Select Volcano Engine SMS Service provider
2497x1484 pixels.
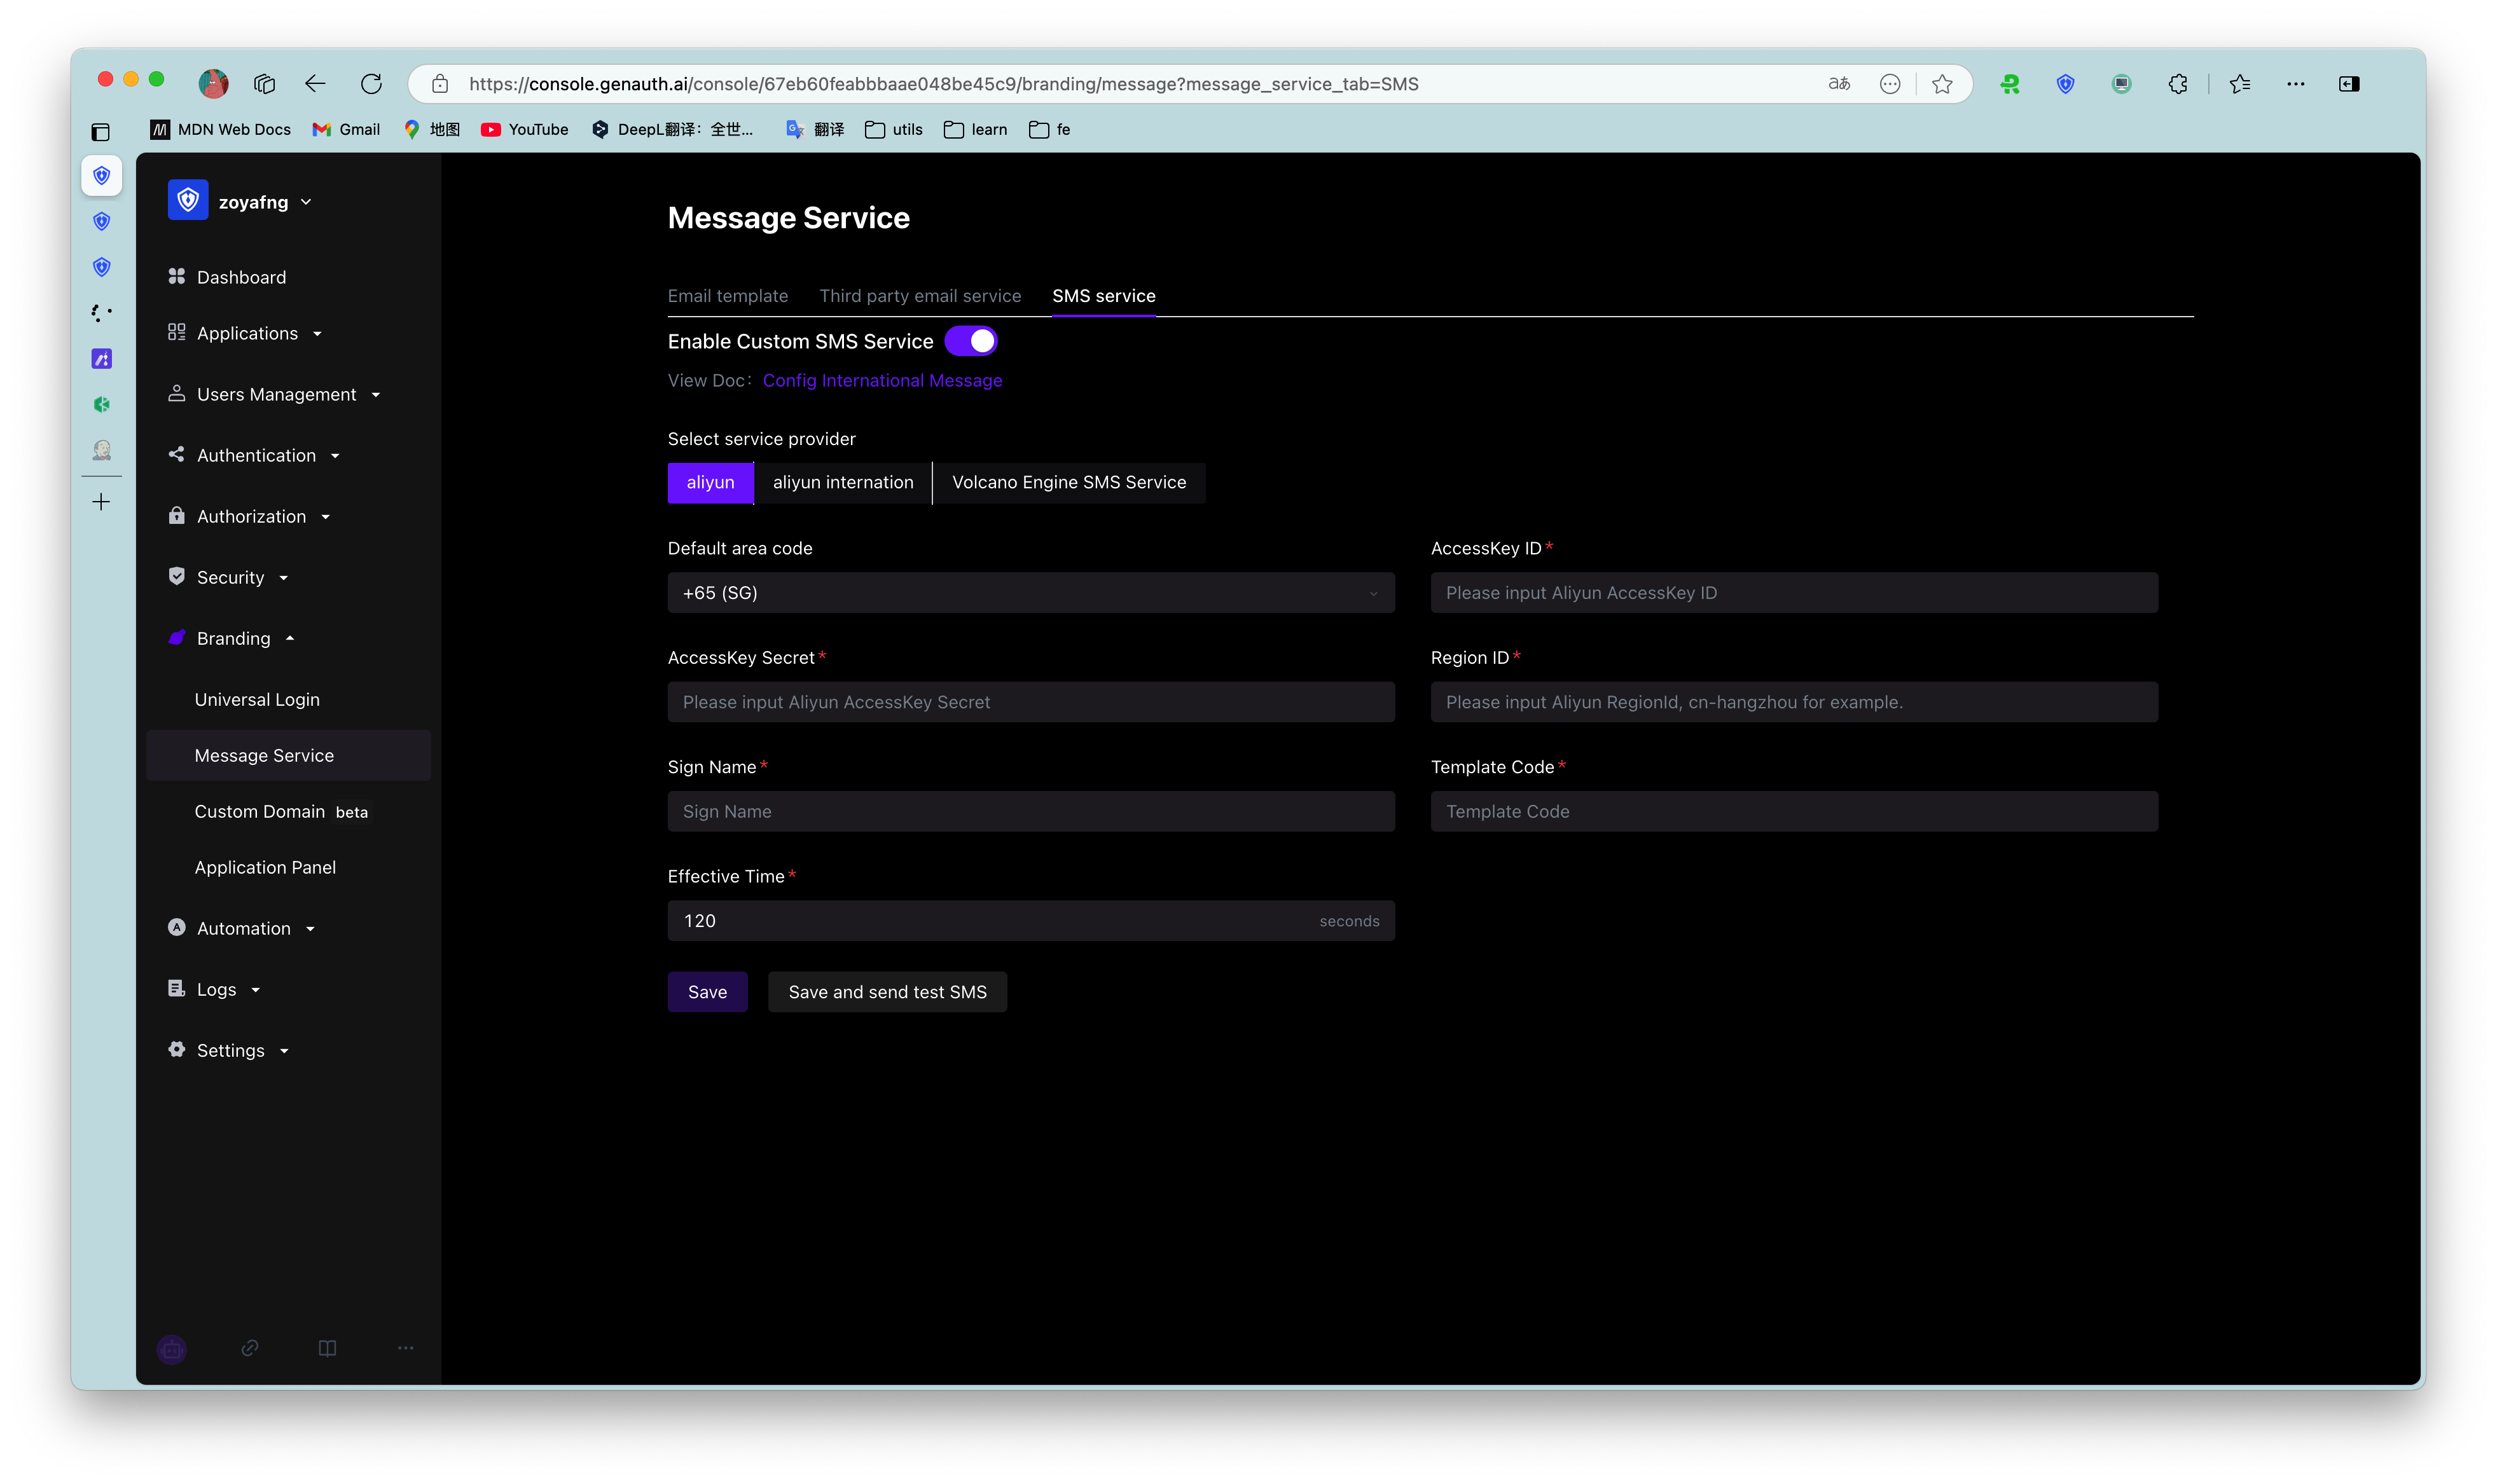point(1068,482)
